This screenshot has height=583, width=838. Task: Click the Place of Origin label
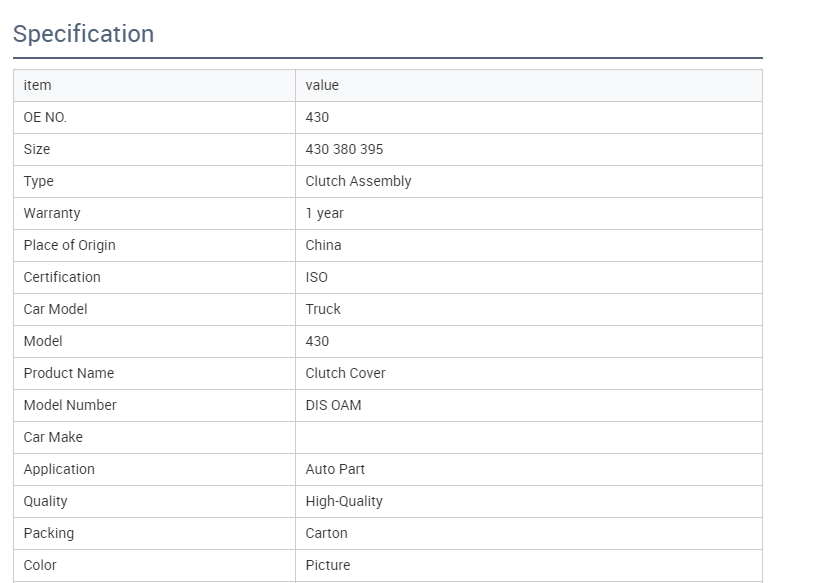pos(70,245)
